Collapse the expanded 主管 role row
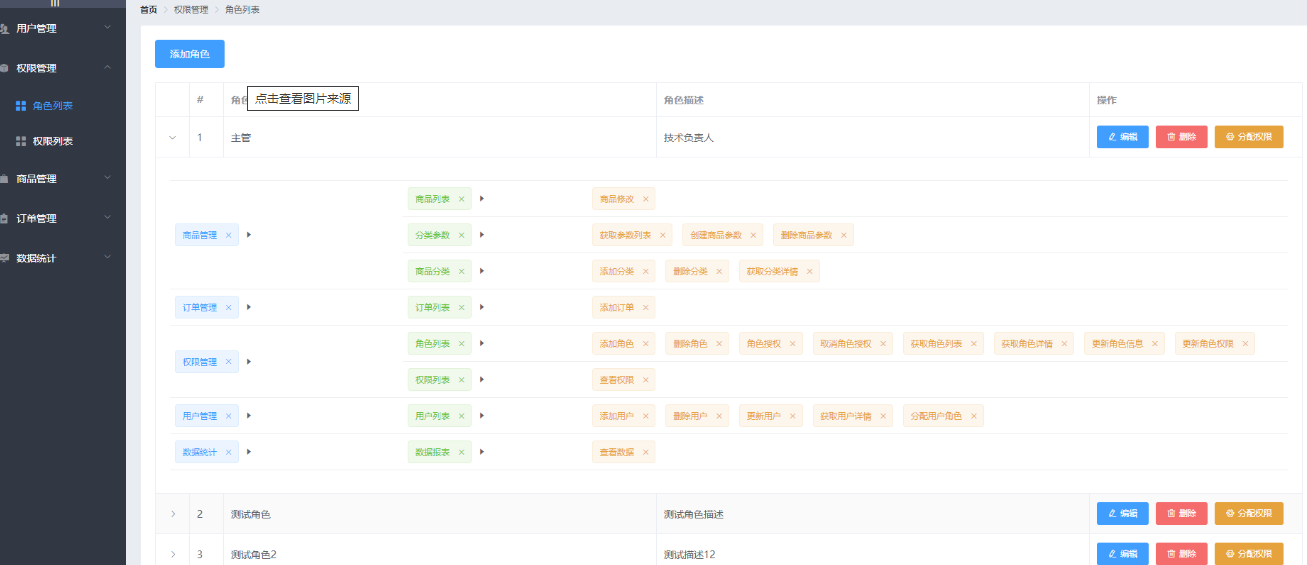1307x565 pixels. coord(172,138)
